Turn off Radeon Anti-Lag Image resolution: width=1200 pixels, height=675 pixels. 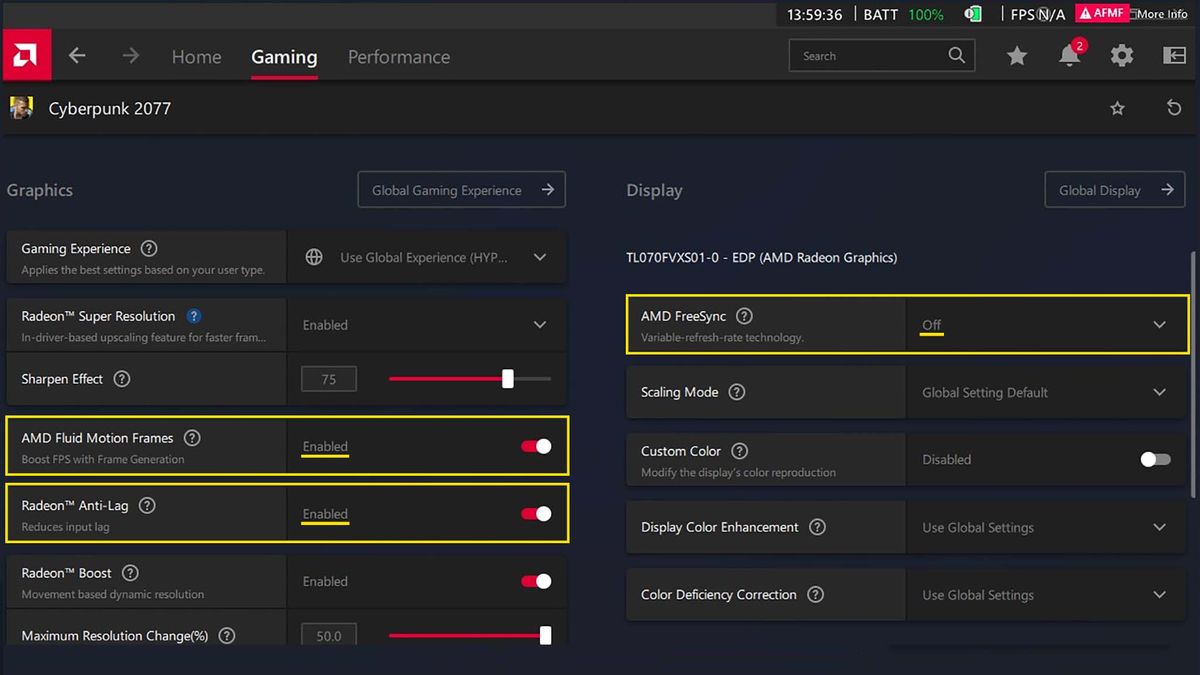coord(537,513)
